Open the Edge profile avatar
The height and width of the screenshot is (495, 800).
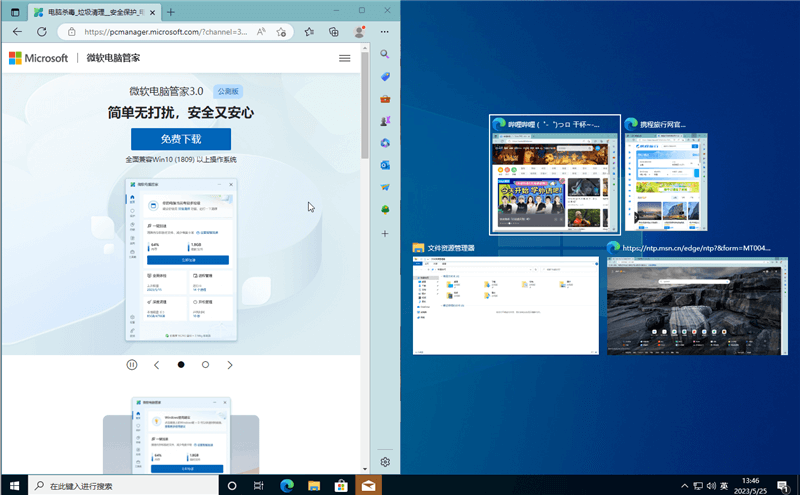pos(359,32)
